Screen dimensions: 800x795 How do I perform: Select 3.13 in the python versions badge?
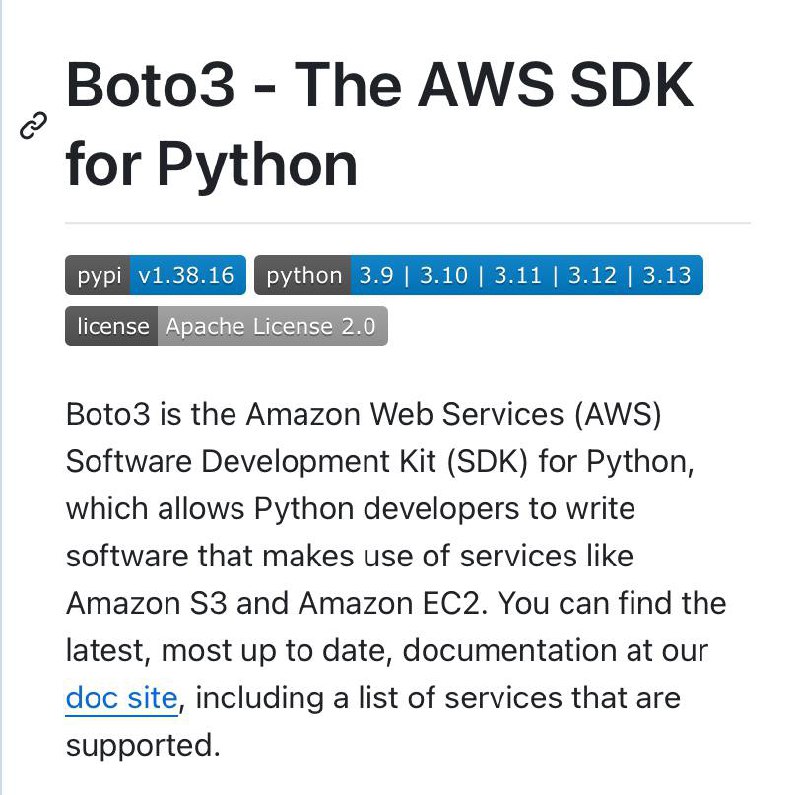(666, 276)
